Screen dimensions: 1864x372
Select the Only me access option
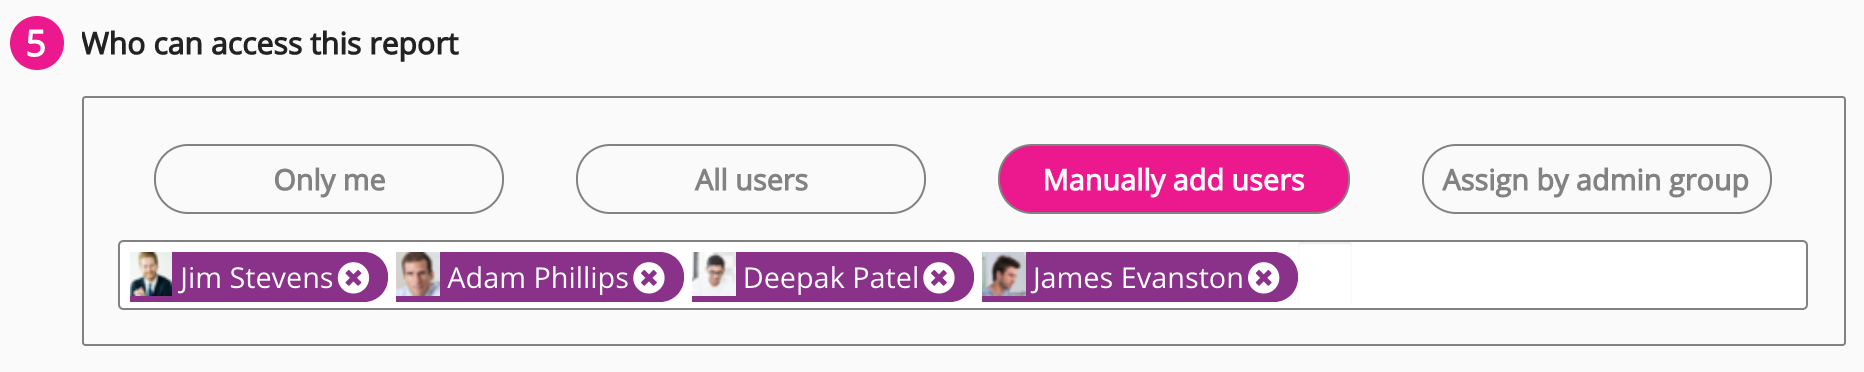(329, 179)
